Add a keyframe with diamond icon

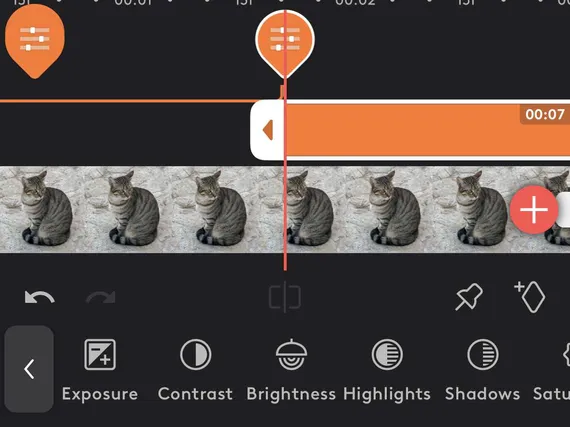click(x=530, y=297)
